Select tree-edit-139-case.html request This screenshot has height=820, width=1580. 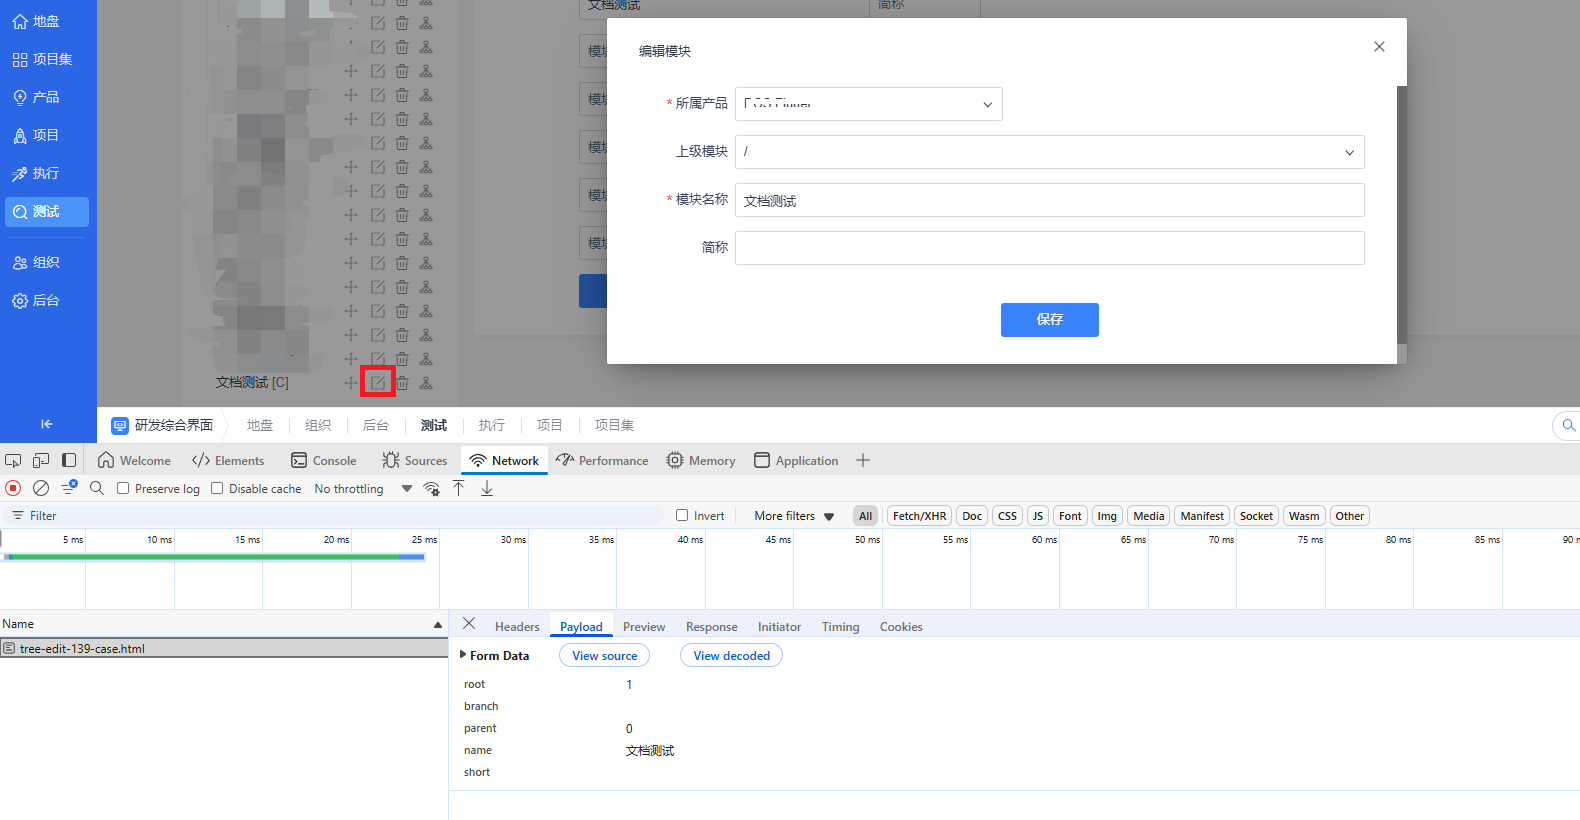(224, 648)
